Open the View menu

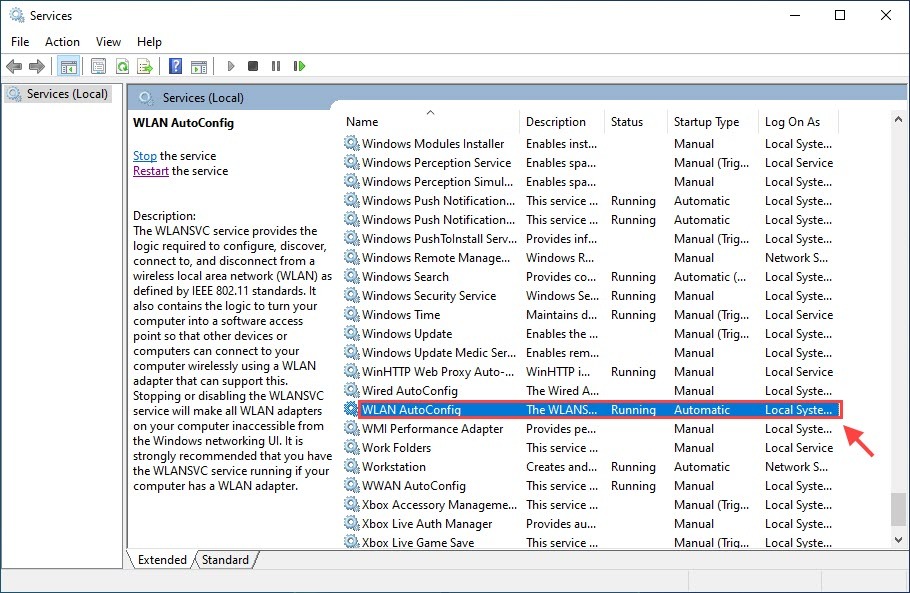[109, 42]
